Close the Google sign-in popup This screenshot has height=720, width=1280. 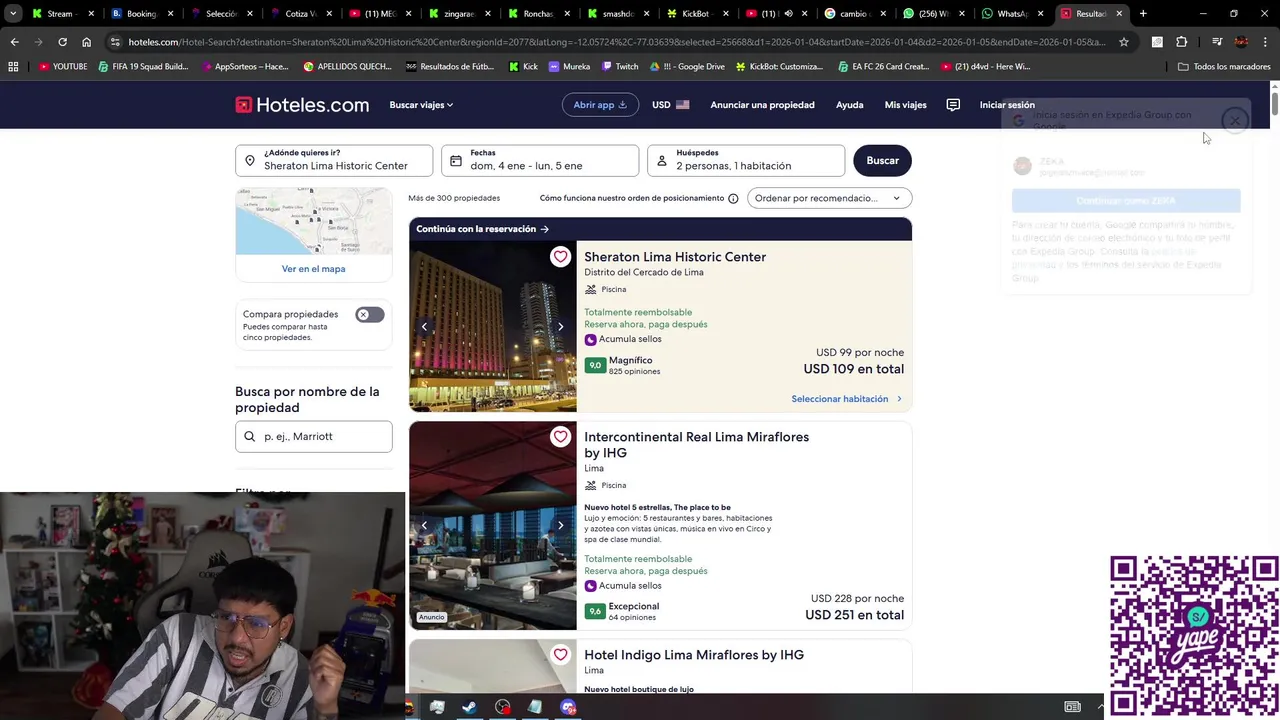pyautogui.click(x=1235, y=120)
